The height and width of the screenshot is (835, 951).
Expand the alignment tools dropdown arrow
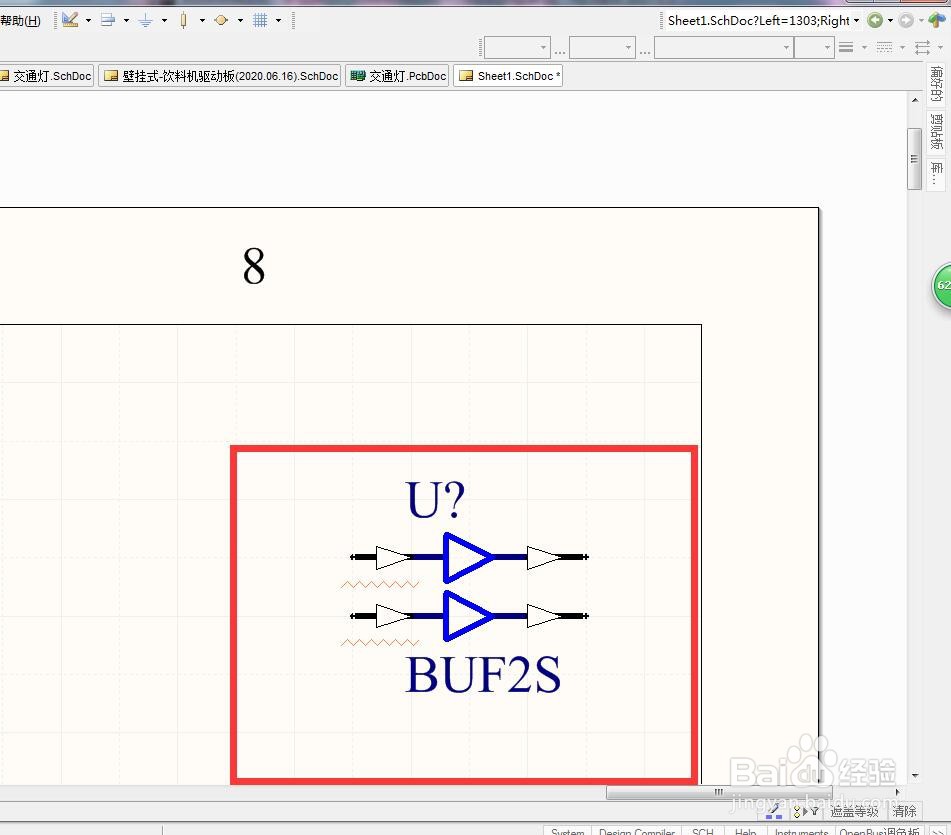click(x=126, y=21)
